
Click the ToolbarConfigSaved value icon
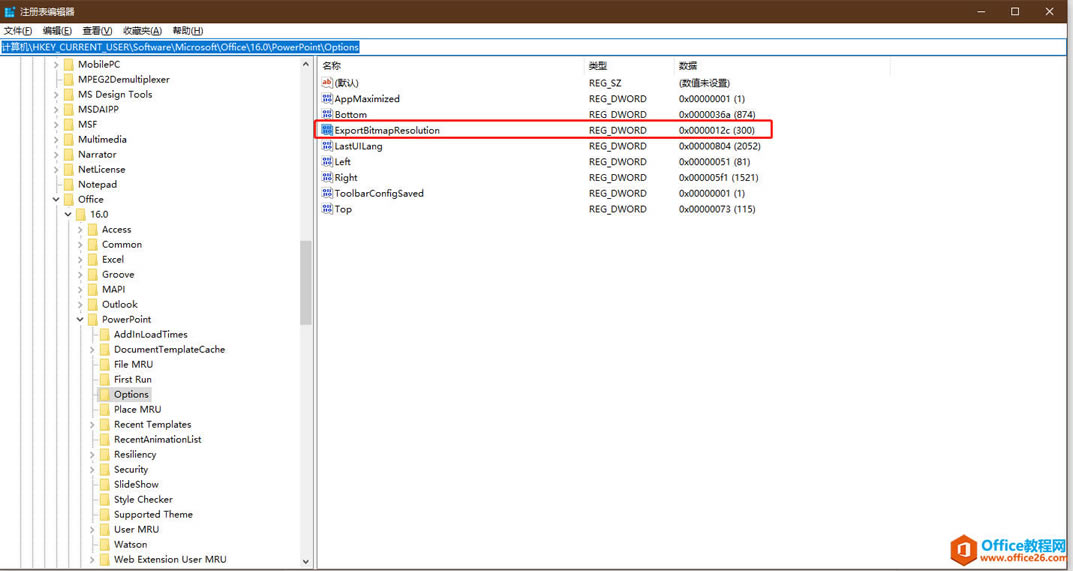(327, 193)
